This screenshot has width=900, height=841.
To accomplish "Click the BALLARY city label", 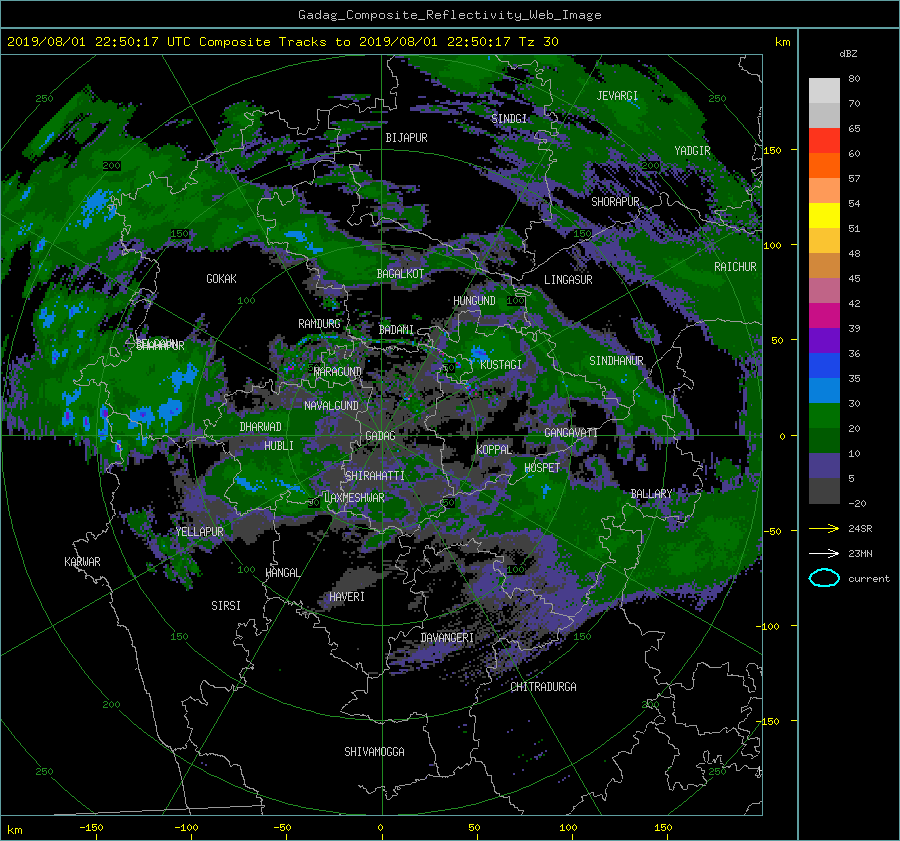I will [651, 494].
